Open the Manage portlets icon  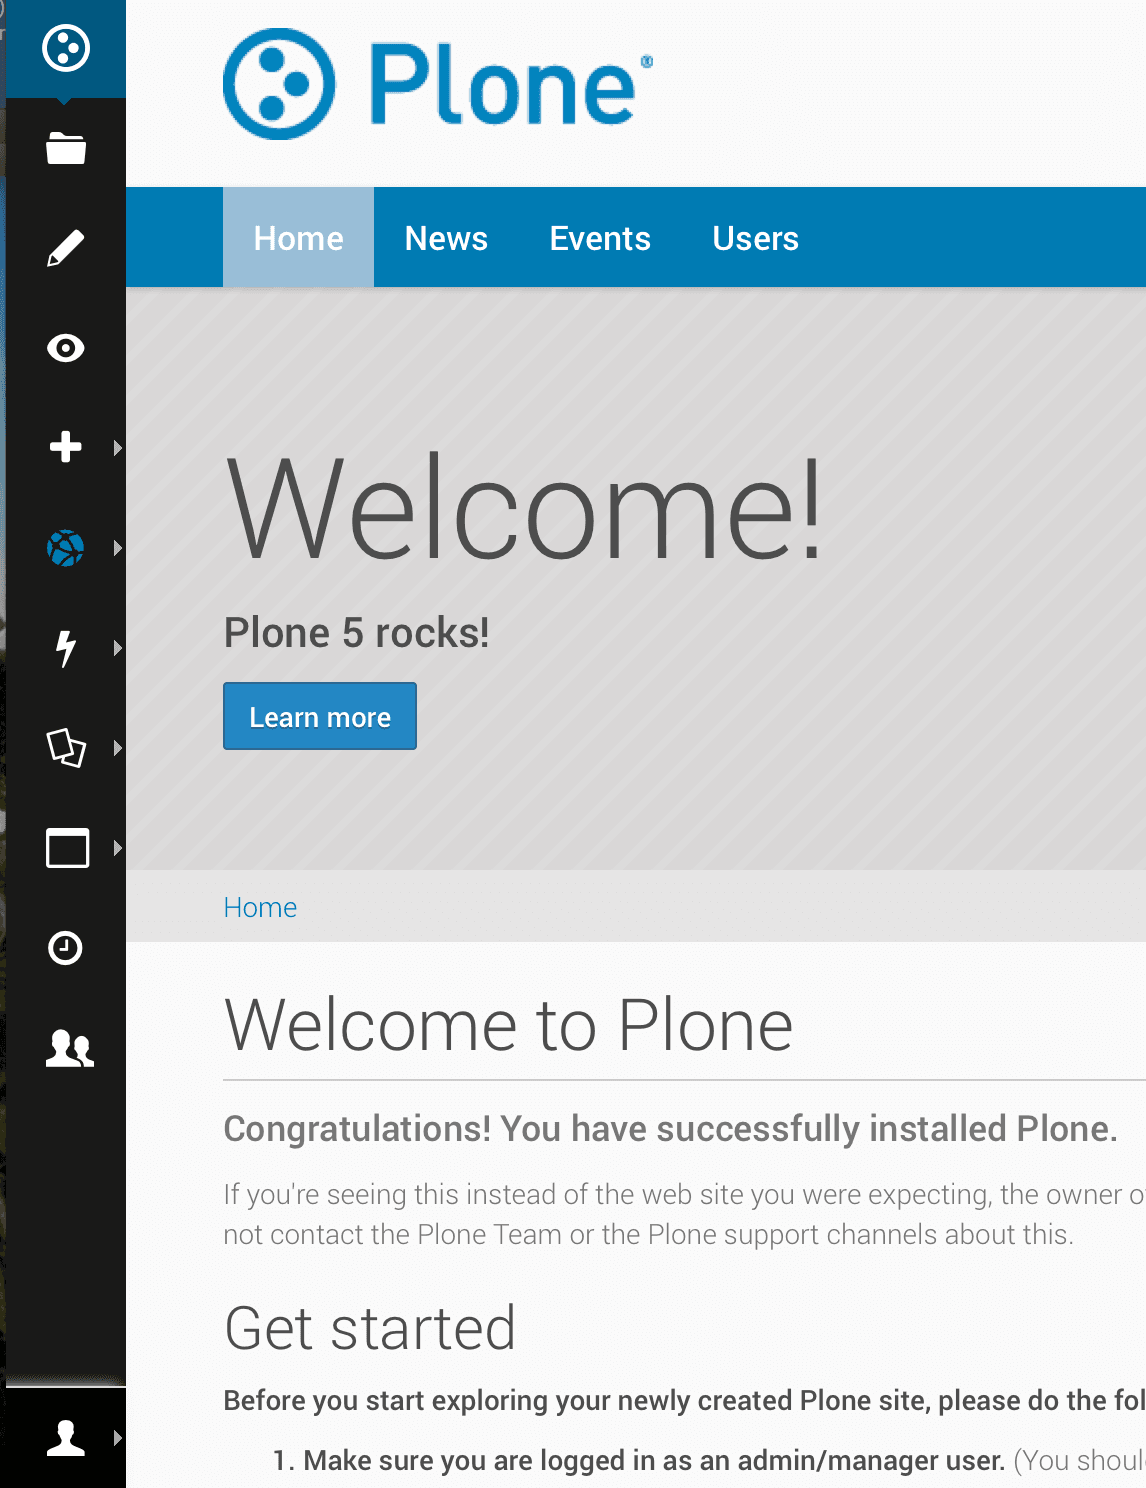66,849
